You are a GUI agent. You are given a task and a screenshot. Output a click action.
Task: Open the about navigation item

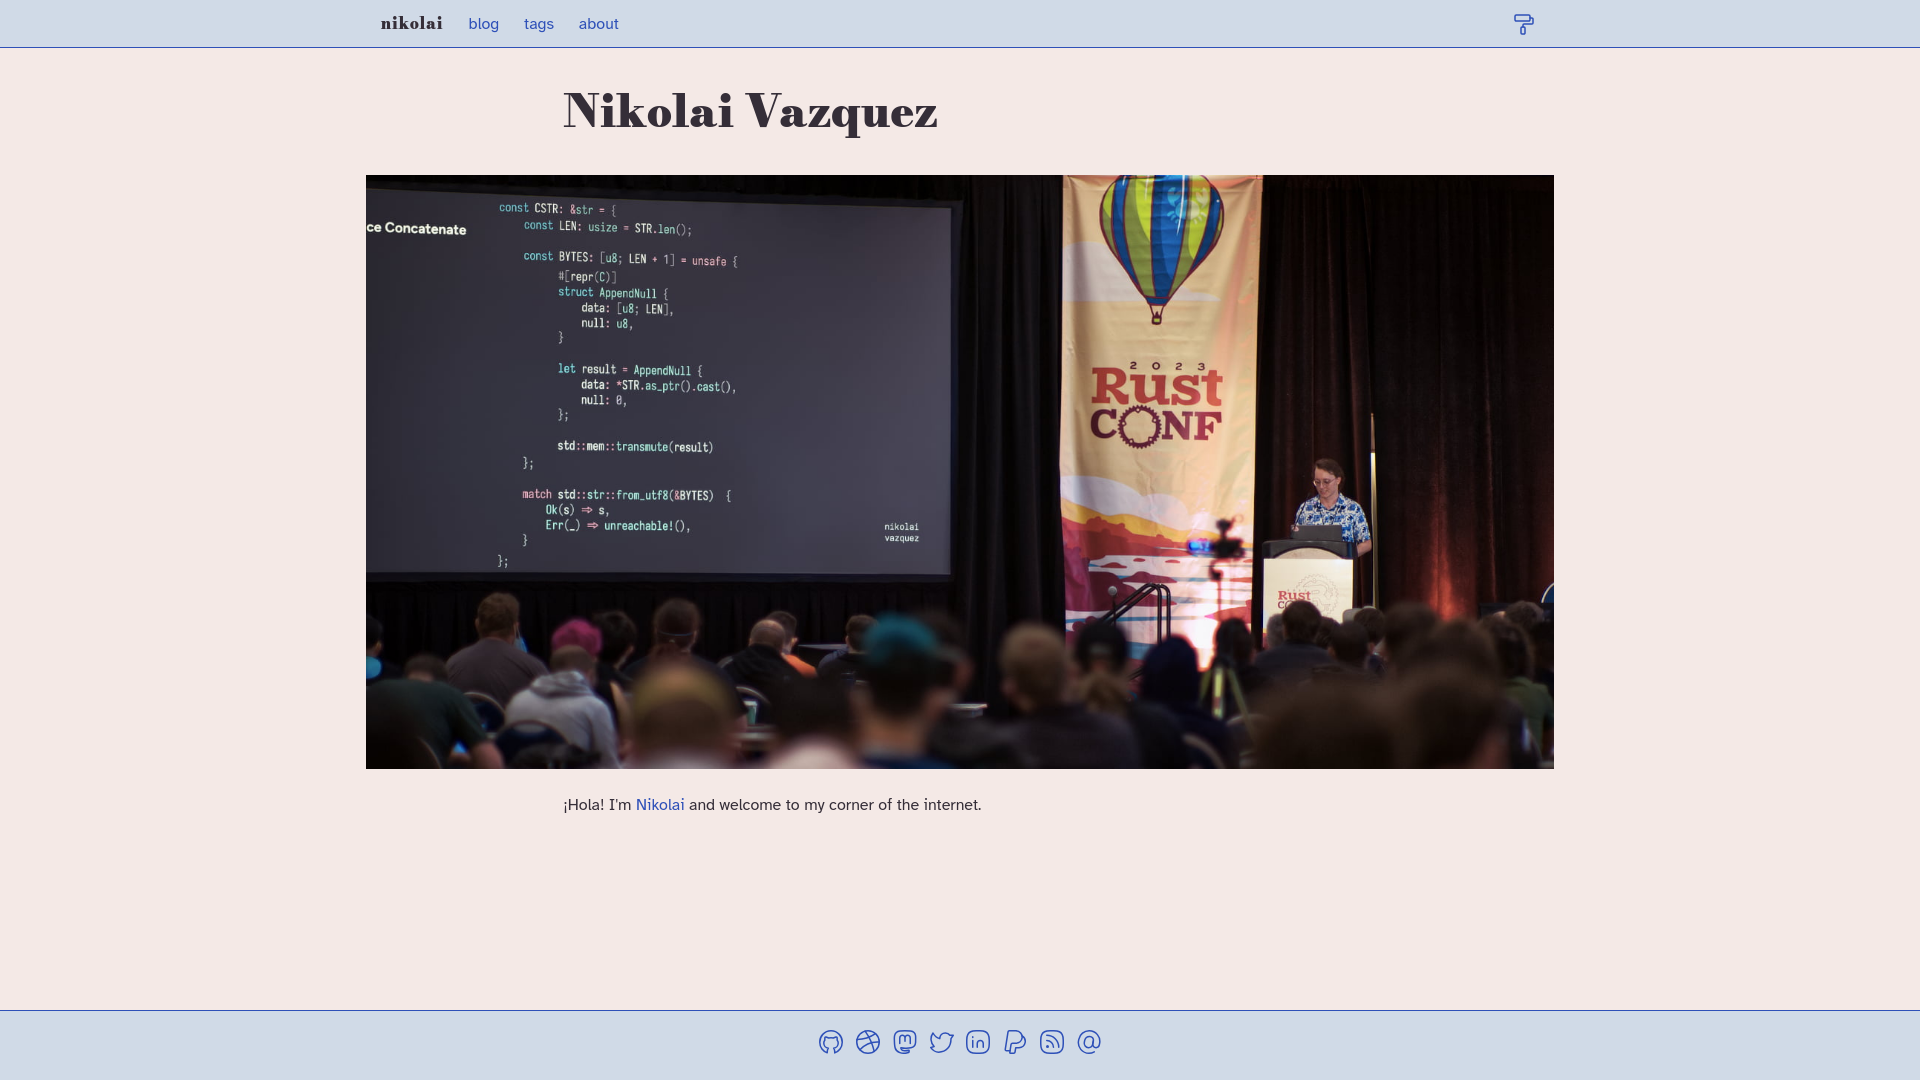coord(598,24)
